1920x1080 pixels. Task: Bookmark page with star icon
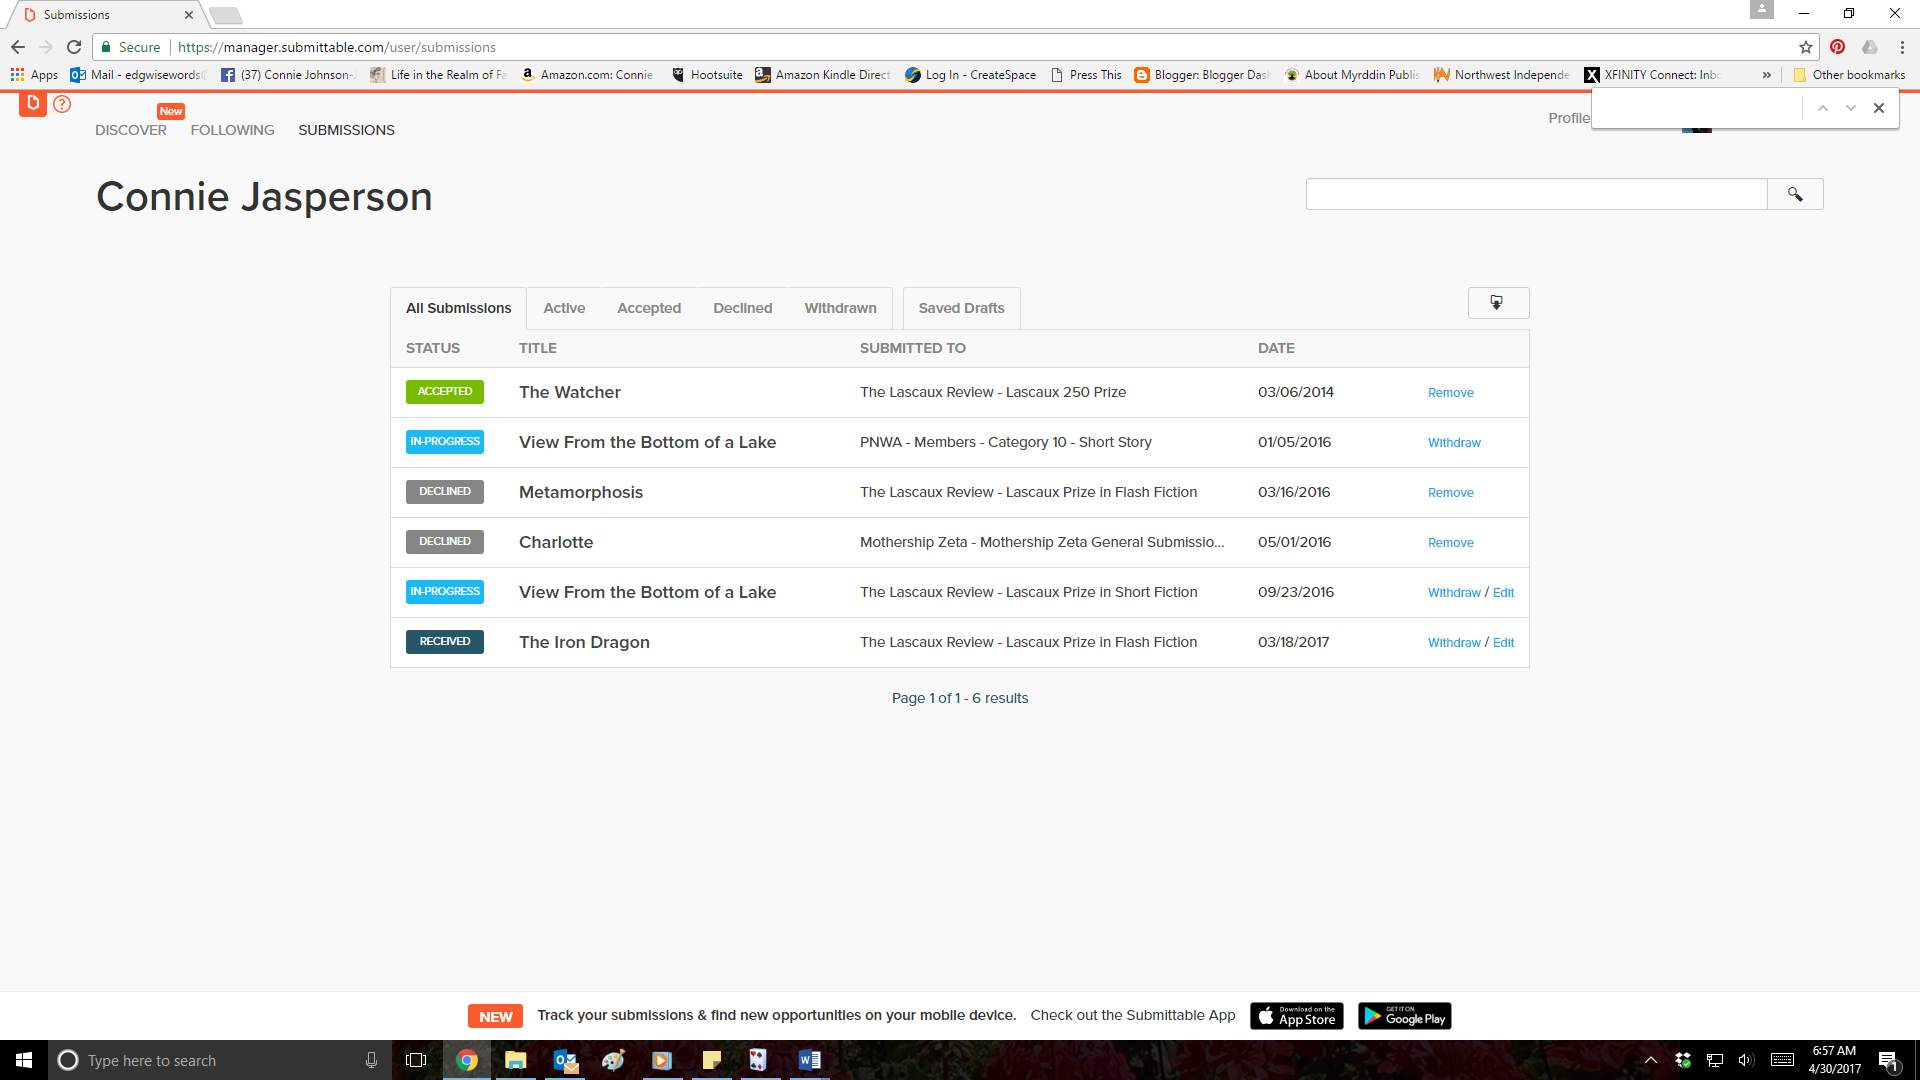click(x=1805, y=47)
